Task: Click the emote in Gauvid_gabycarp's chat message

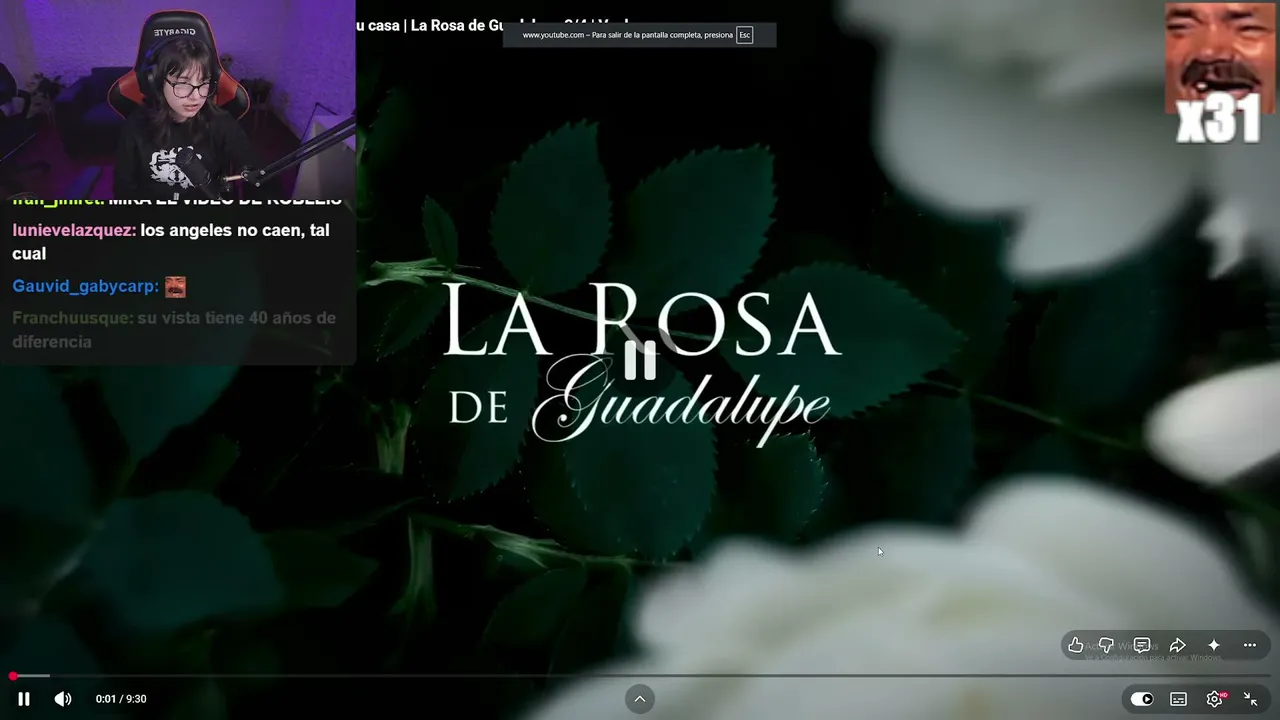Action: (175, 287)
